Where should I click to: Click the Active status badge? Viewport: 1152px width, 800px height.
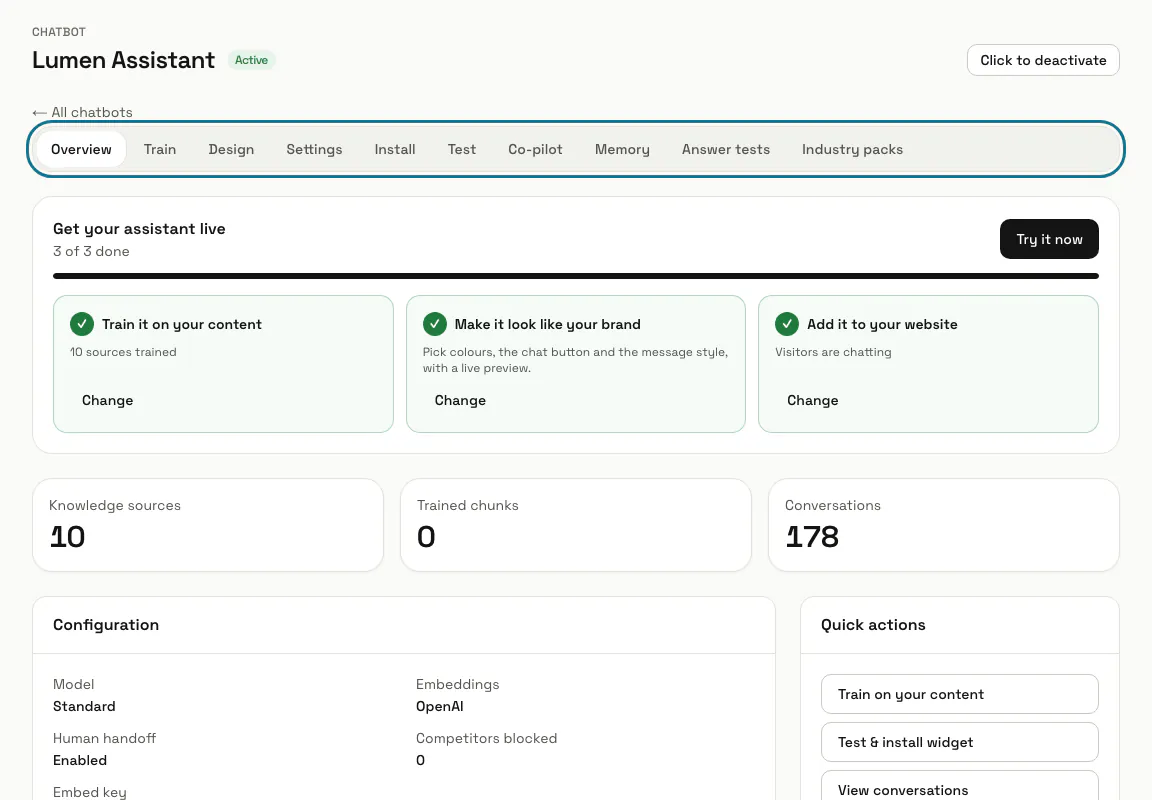click(251, 60)
